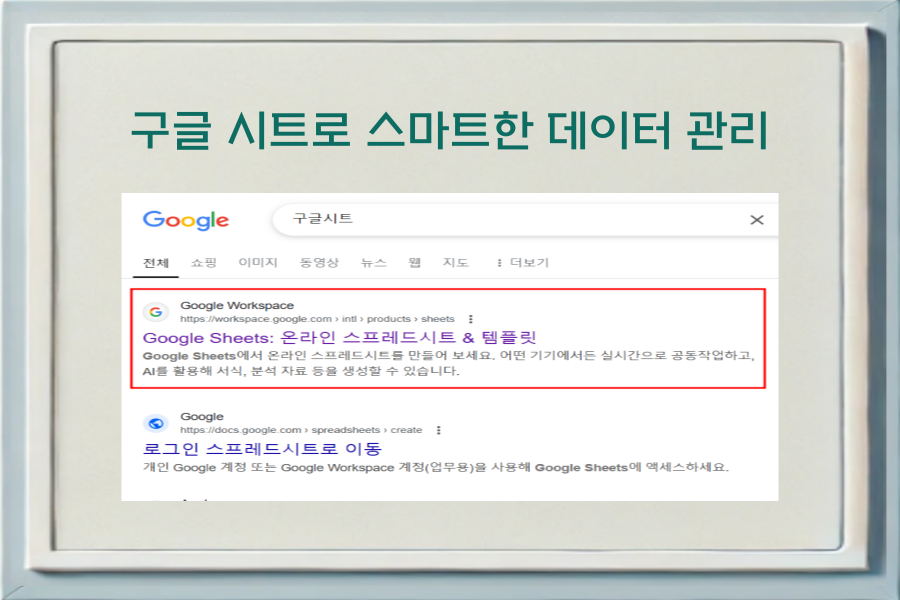The width and height of the screenshot is (900, 600).
Task: Select the 전체 tab
Action: [x=156, y=263]
